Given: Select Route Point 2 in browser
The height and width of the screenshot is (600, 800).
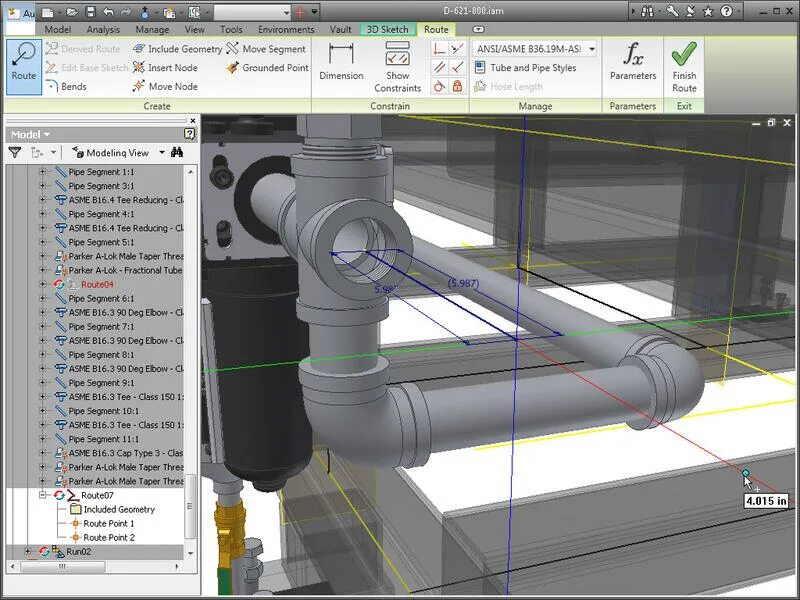Looking at the screenshot, I should 109,538.
